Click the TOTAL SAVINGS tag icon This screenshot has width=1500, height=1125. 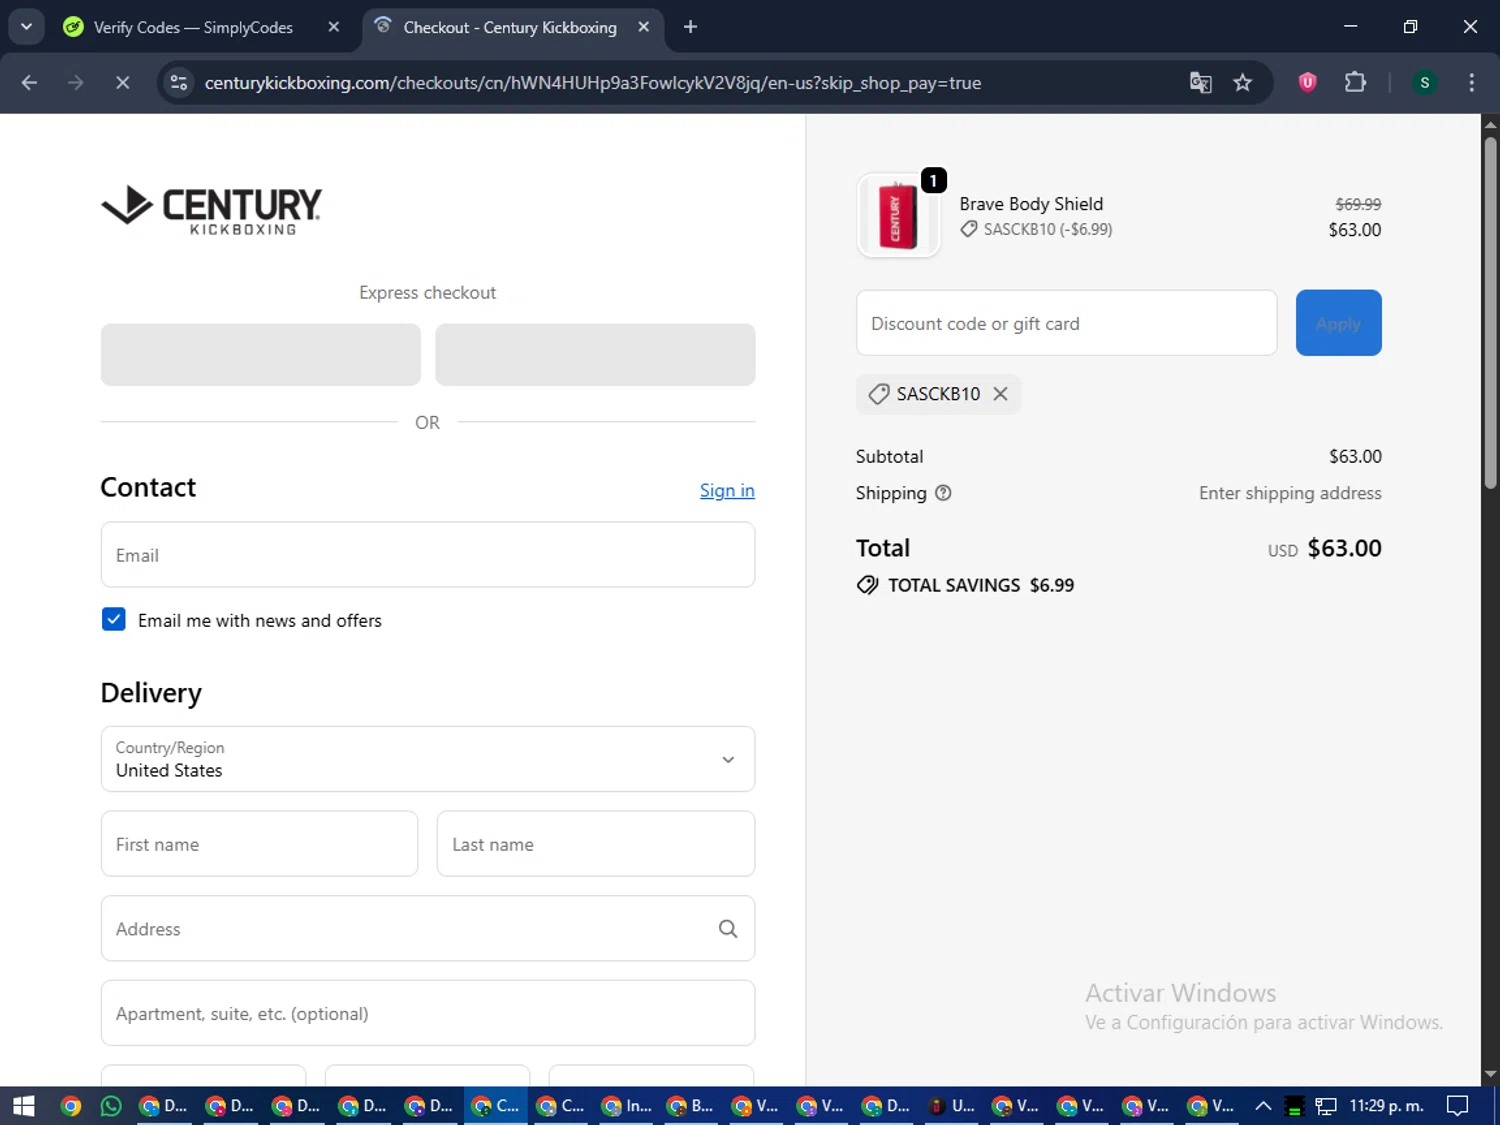(867, 585)
